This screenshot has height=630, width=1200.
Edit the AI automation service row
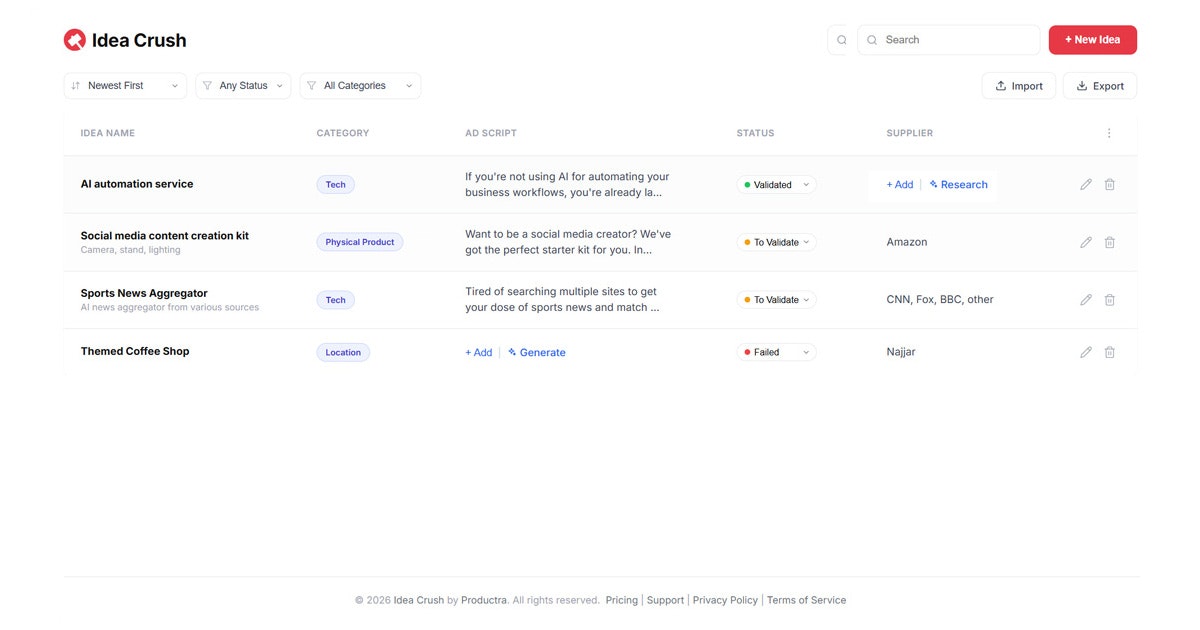click(x=1086, y=184)
